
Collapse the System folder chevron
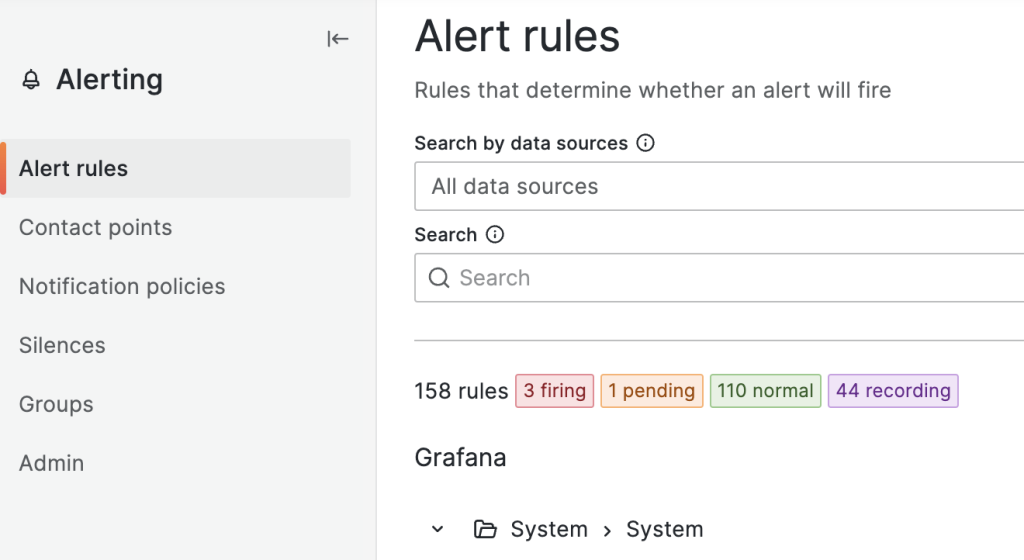(437, 529)
